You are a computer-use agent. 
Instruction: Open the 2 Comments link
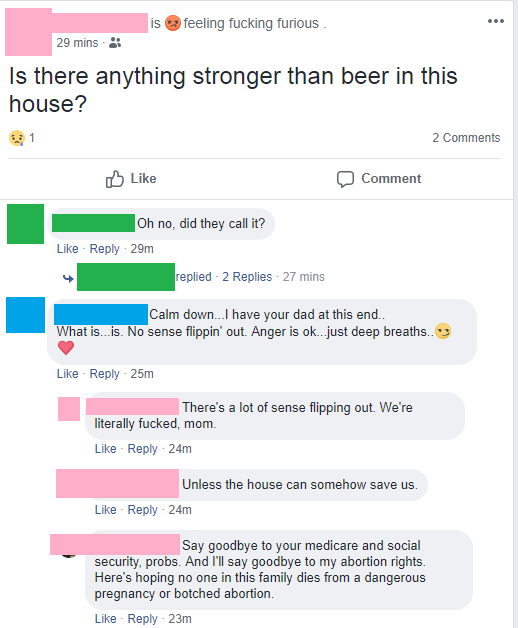click(x=466, y=138)
